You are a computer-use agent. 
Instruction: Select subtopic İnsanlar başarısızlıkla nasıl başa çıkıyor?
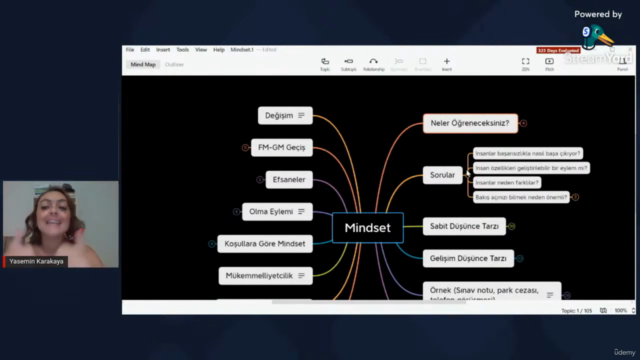click(x=528, y=153)
